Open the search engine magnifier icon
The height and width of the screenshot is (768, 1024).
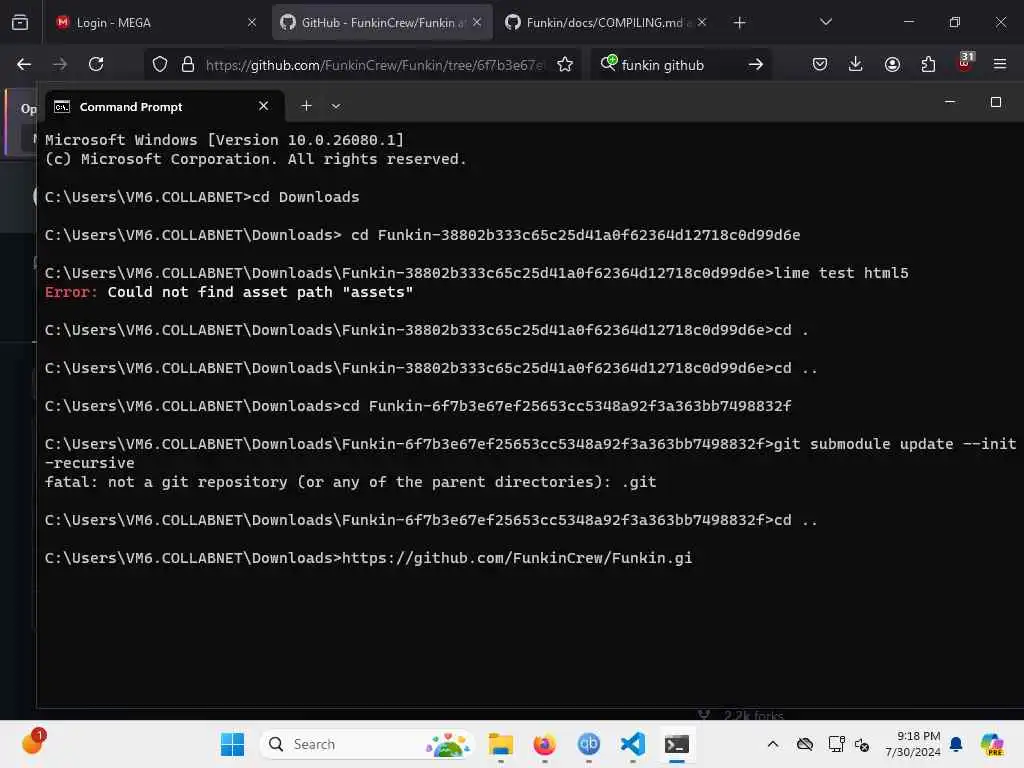(x=609, y=63)
